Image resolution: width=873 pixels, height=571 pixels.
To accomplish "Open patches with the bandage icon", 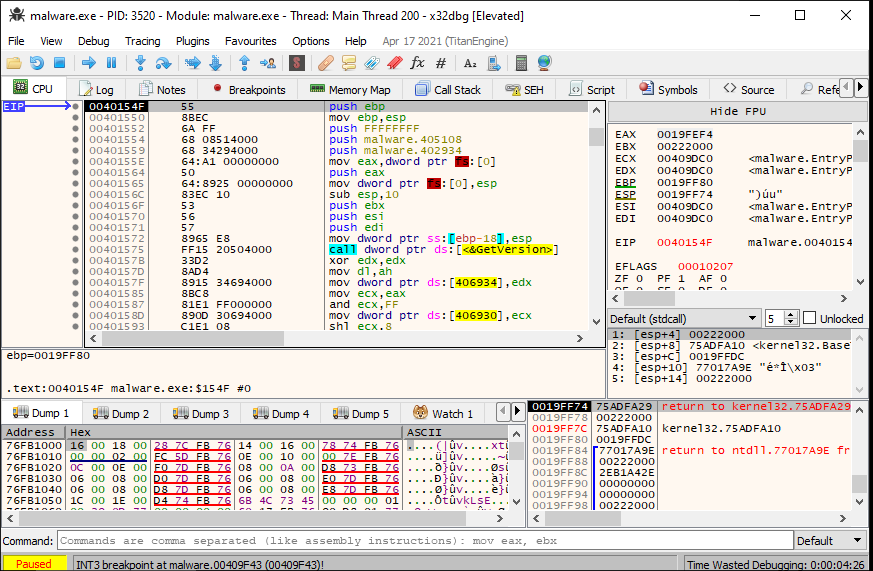I will (326, 63).
